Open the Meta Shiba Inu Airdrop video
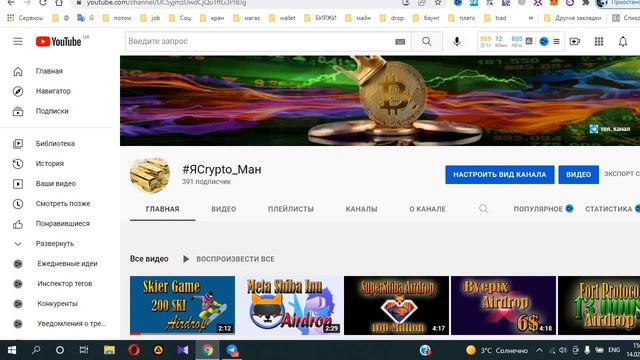Screen dimensions: 640x360 tap(289, 305)
